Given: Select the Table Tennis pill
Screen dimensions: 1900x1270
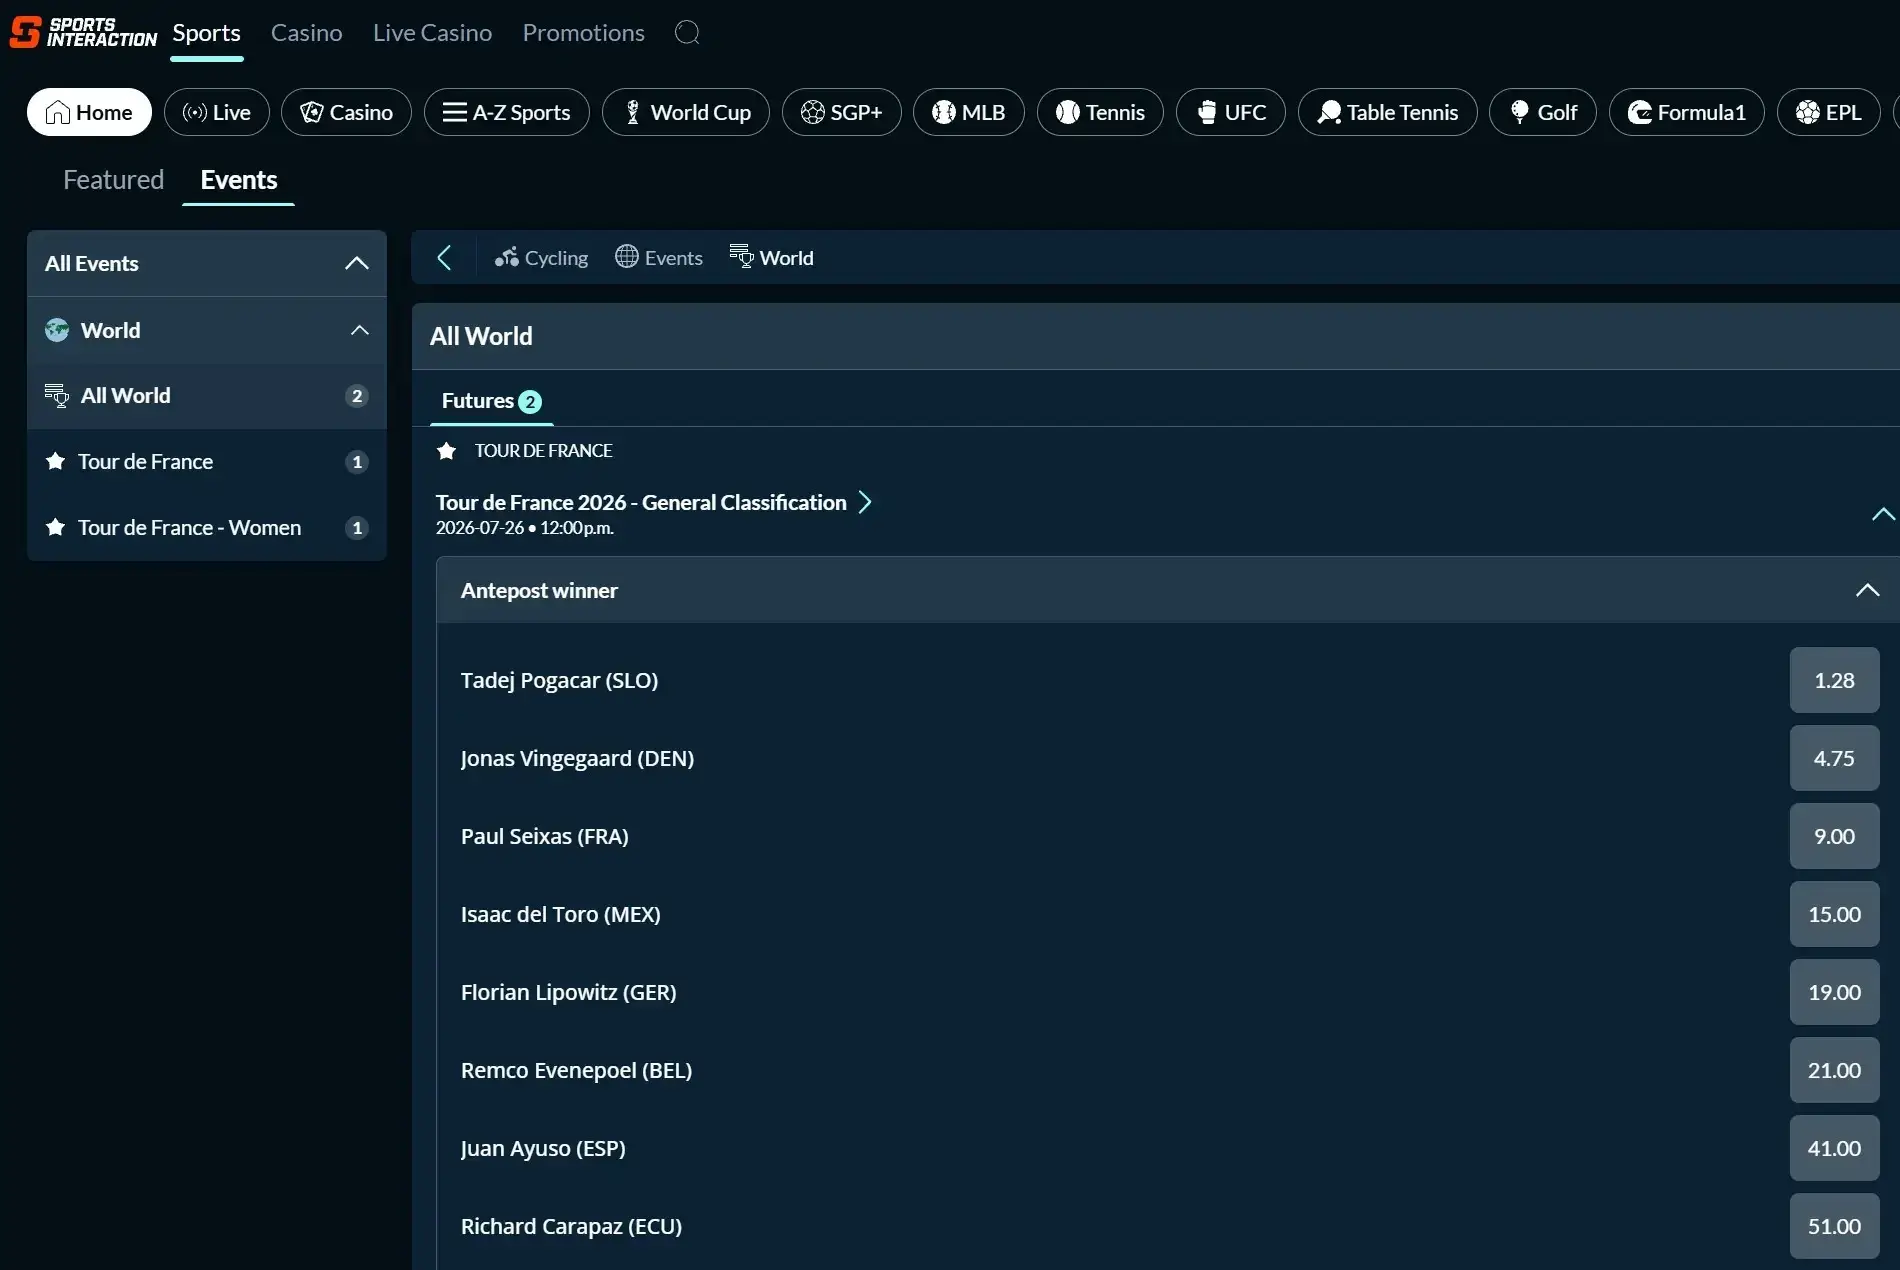Looking at the screenshot, I should [1388, 112].
